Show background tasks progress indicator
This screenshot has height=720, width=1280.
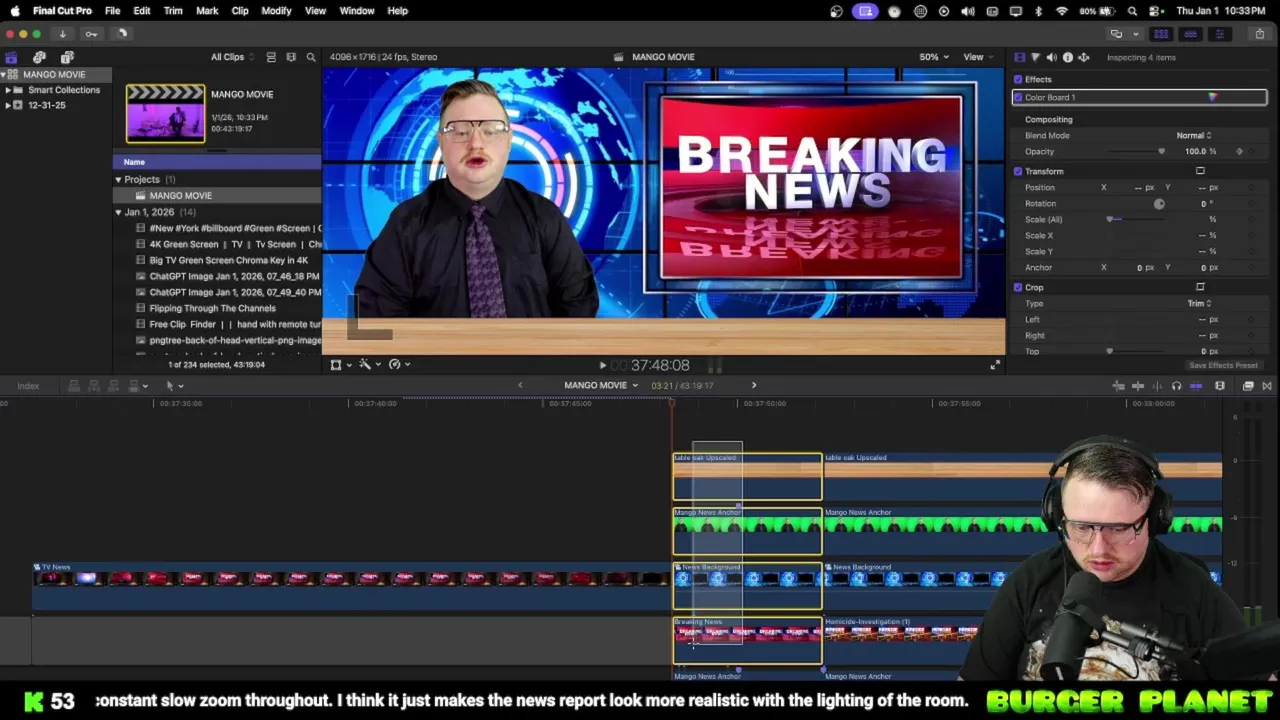pos(122,34)
